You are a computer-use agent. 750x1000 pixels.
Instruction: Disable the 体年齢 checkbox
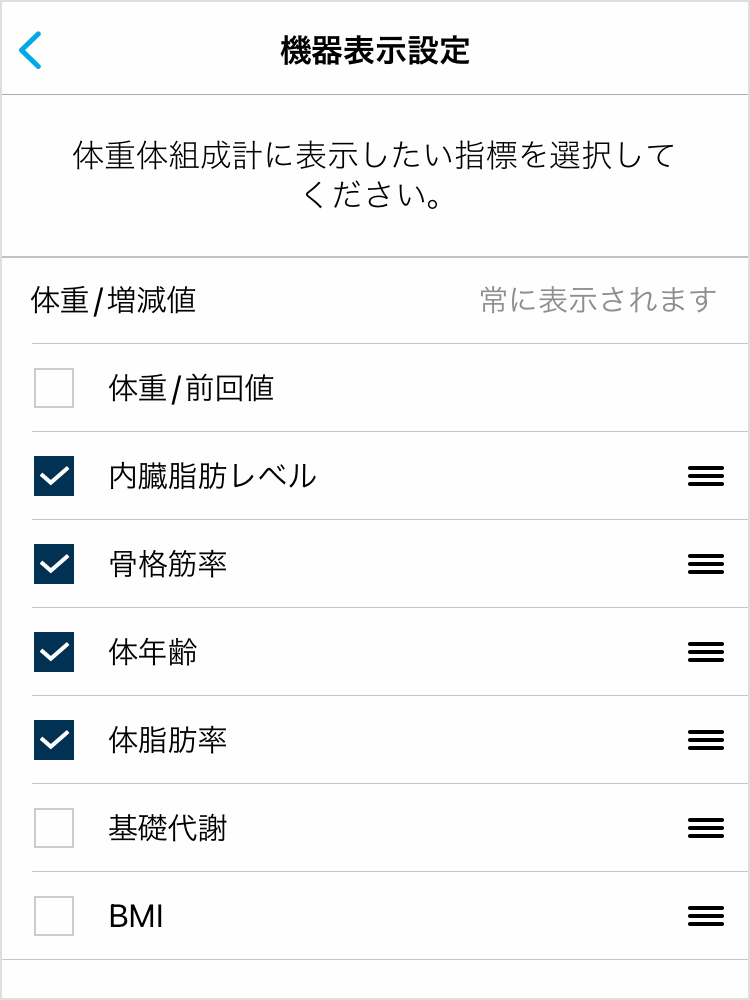[54, 652]
